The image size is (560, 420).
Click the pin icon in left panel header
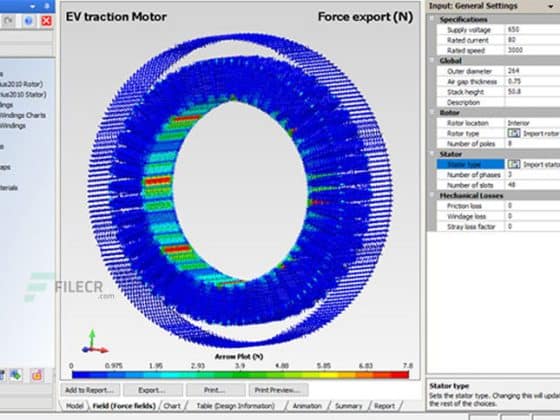click(x=47, y=6)
